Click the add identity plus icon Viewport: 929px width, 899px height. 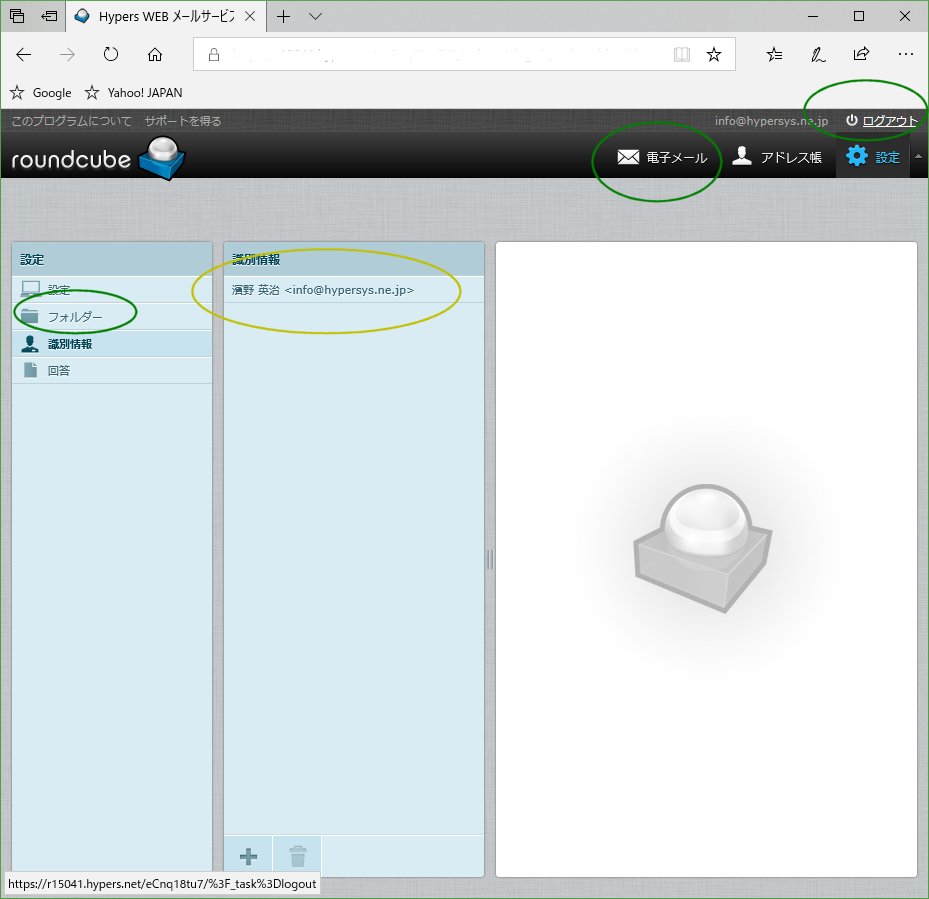[x=247, y=856]
